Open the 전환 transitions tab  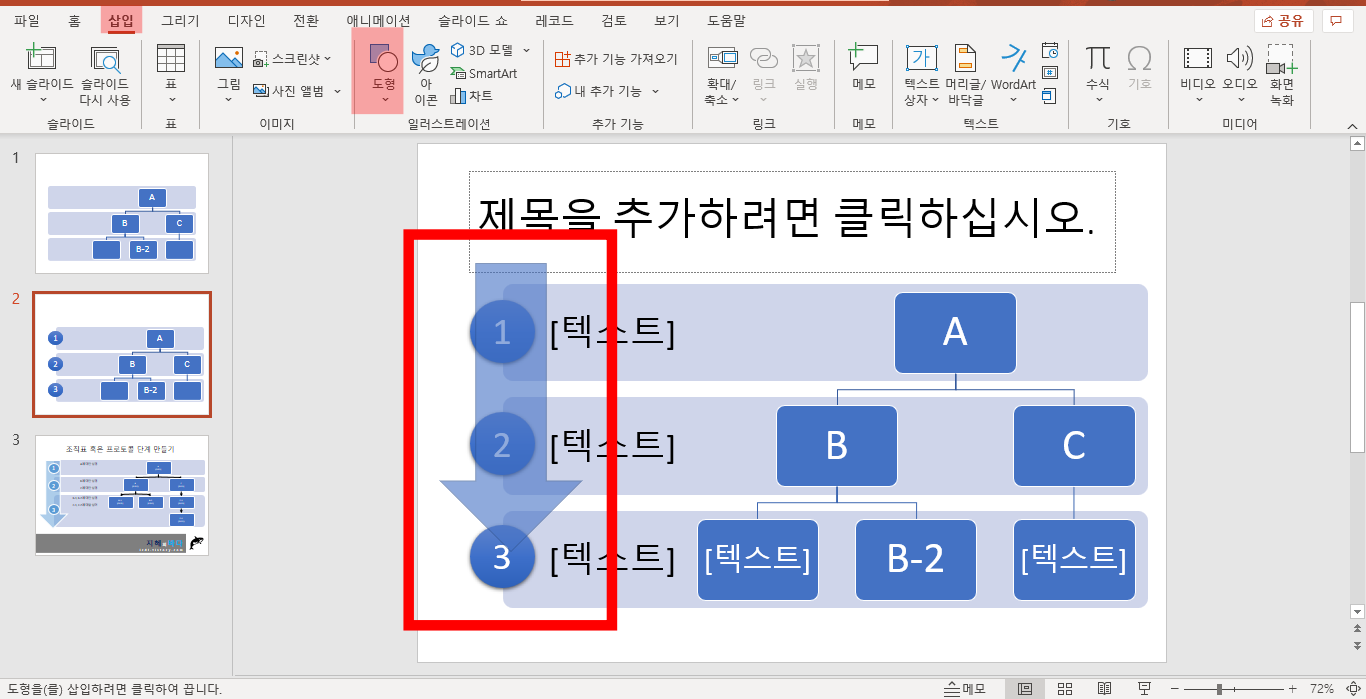[306, 20]
